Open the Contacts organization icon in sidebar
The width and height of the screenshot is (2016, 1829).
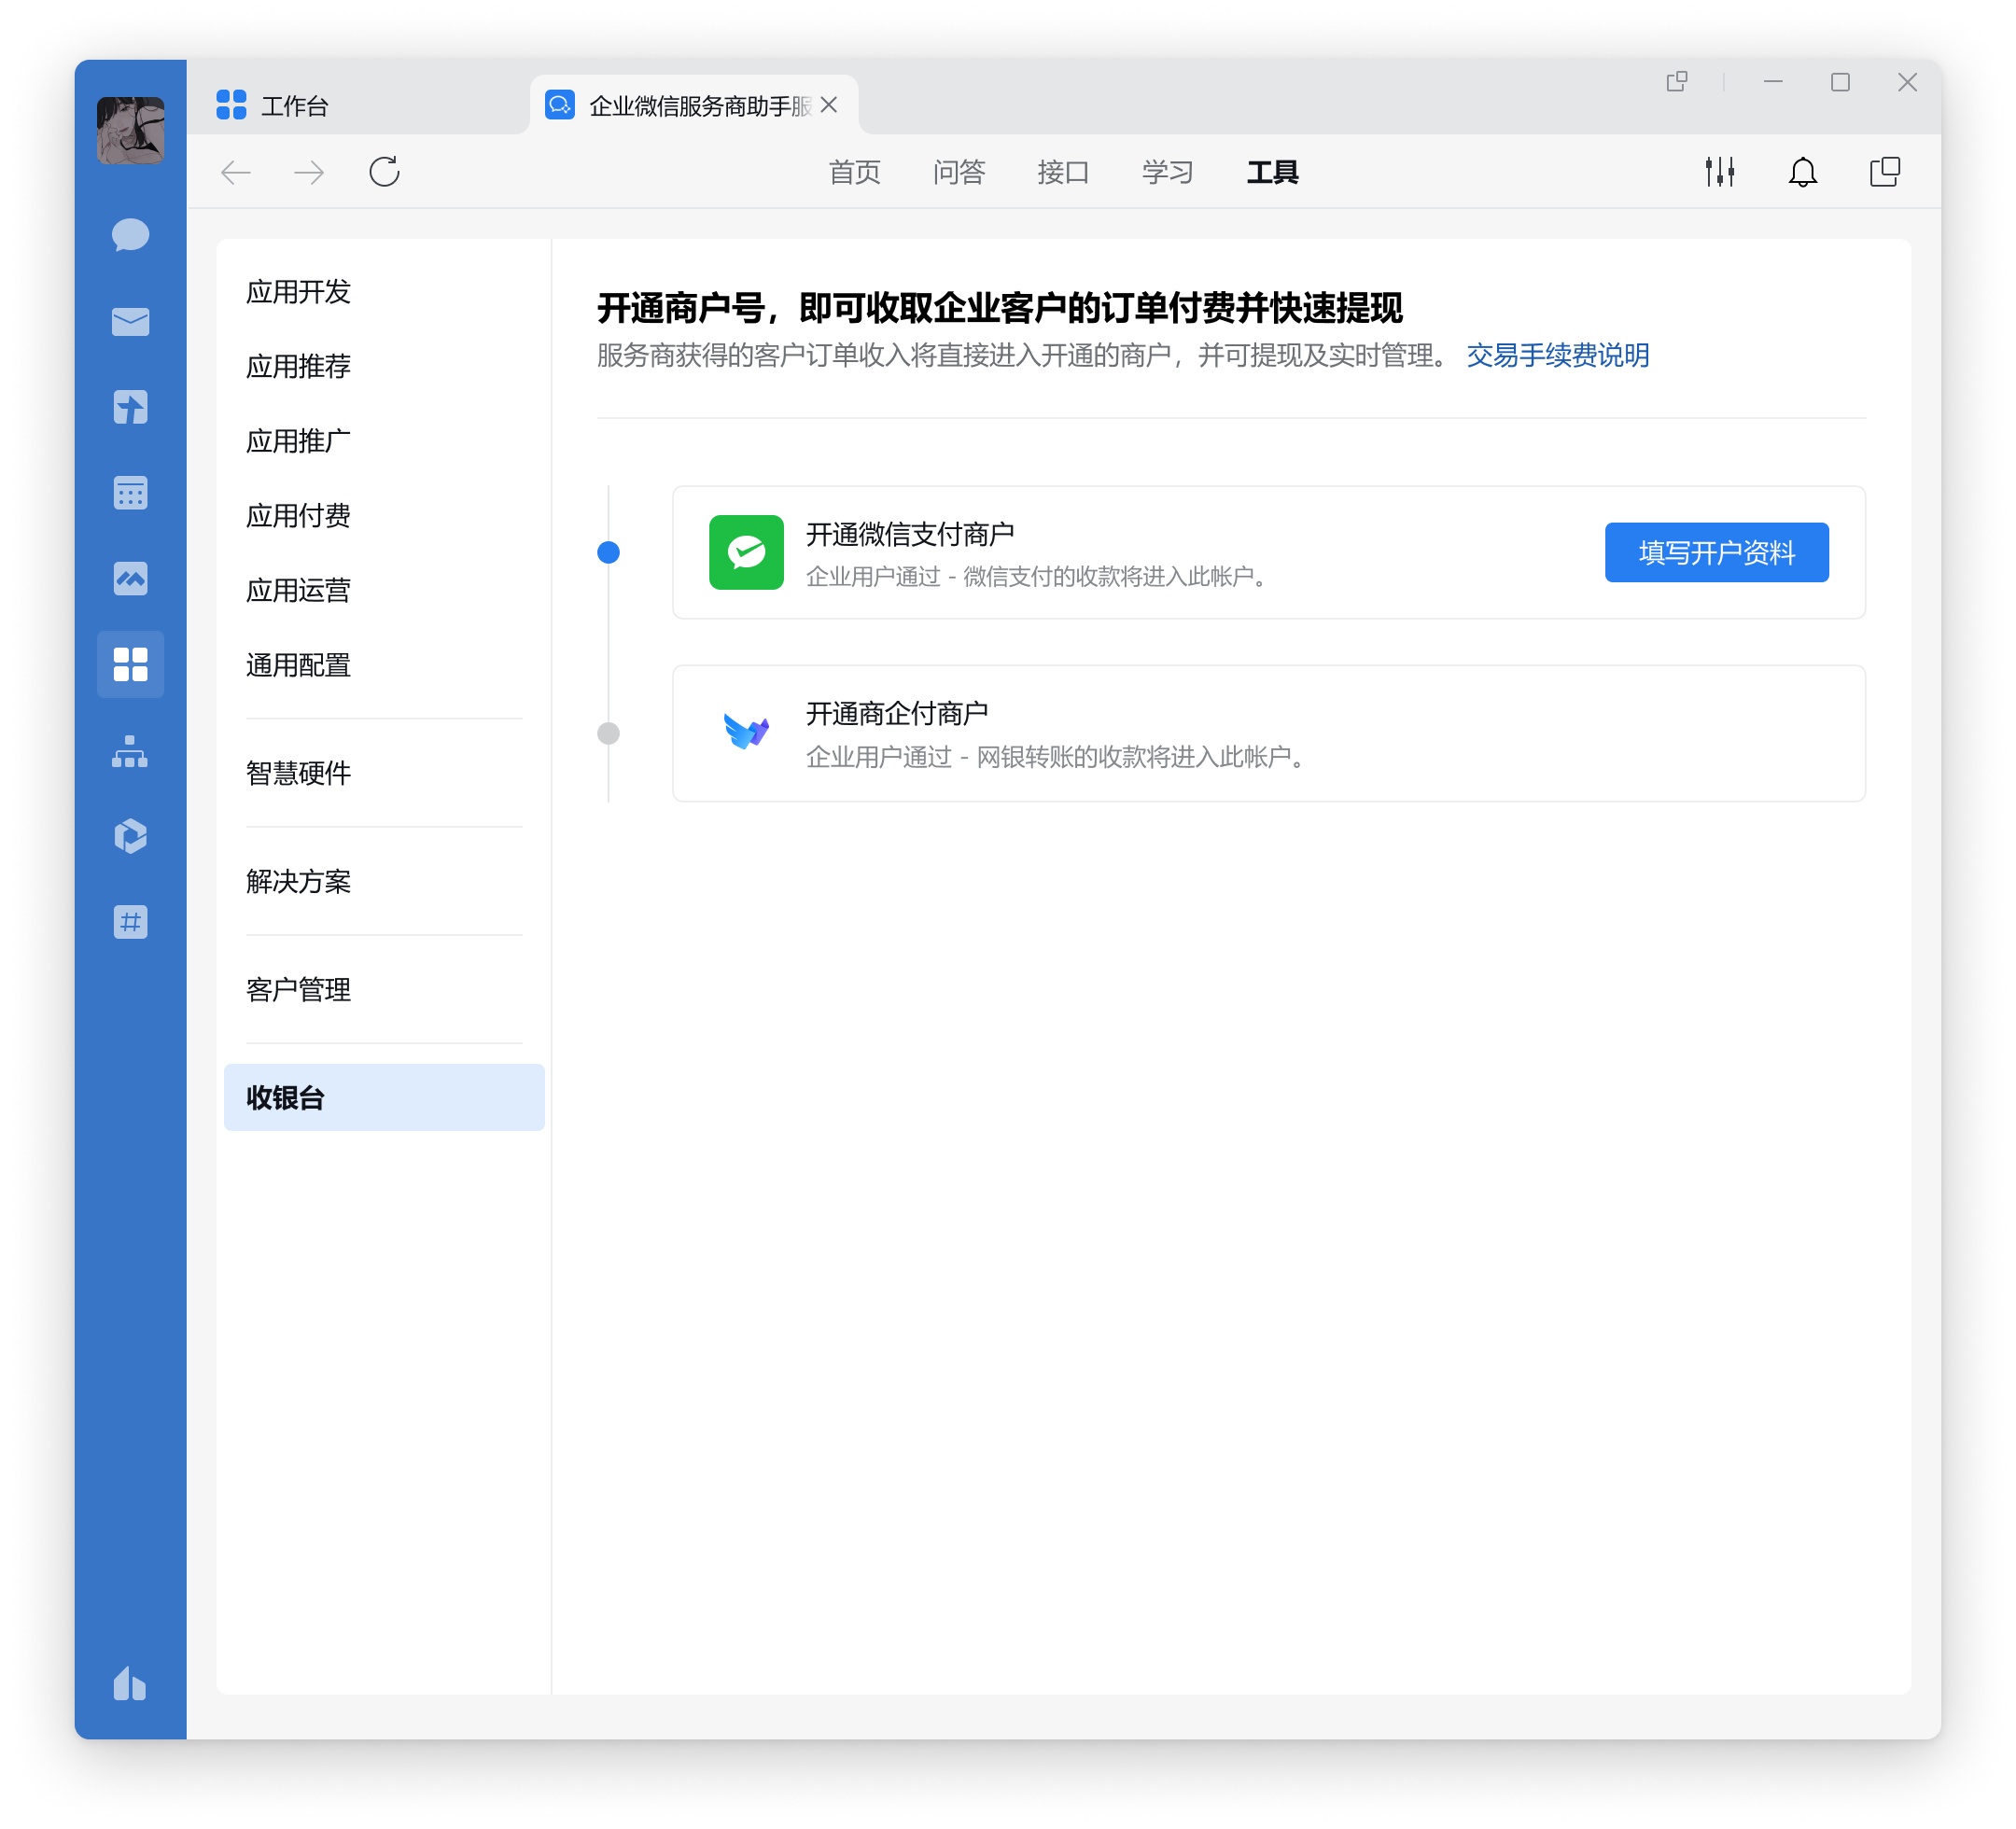click(x=130, y=751)
